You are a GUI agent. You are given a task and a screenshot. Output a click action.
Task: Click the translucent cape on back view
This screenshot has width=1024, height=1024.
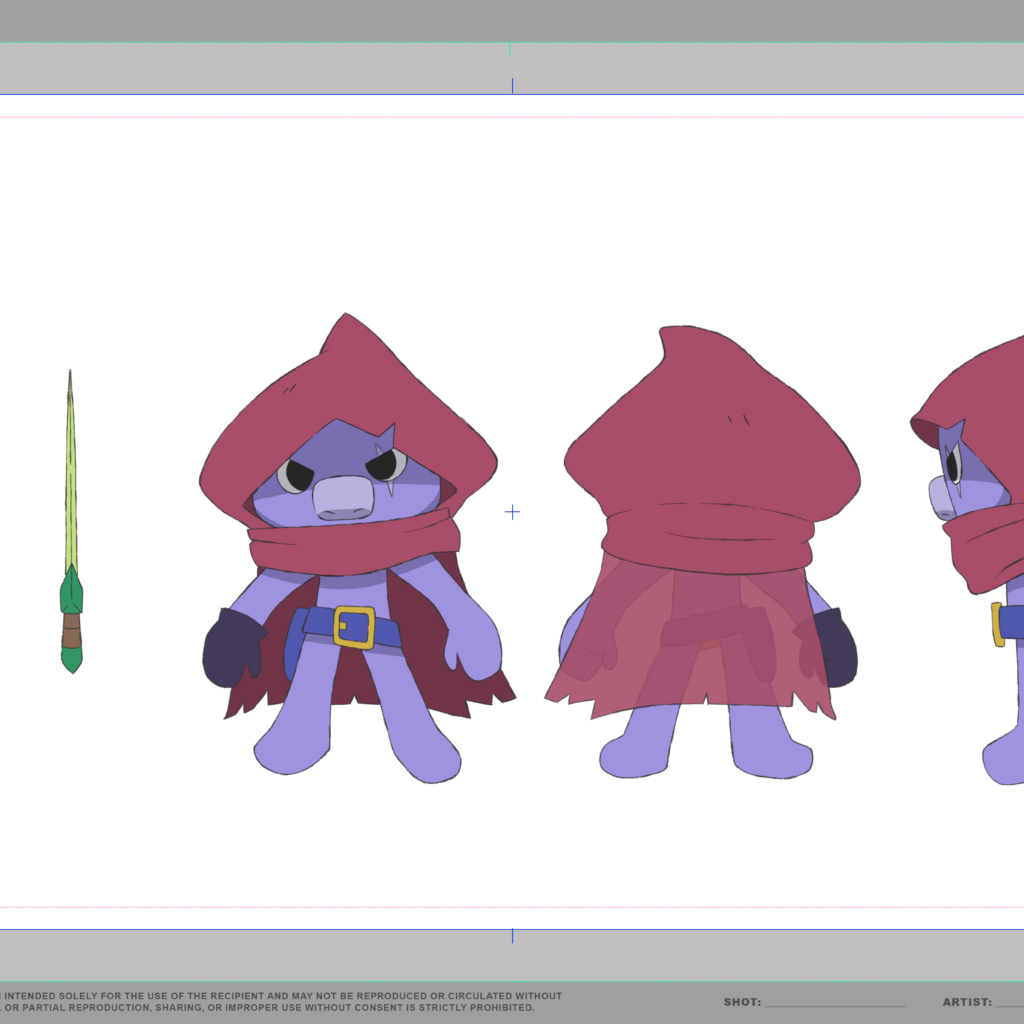(x=690, y=640)
